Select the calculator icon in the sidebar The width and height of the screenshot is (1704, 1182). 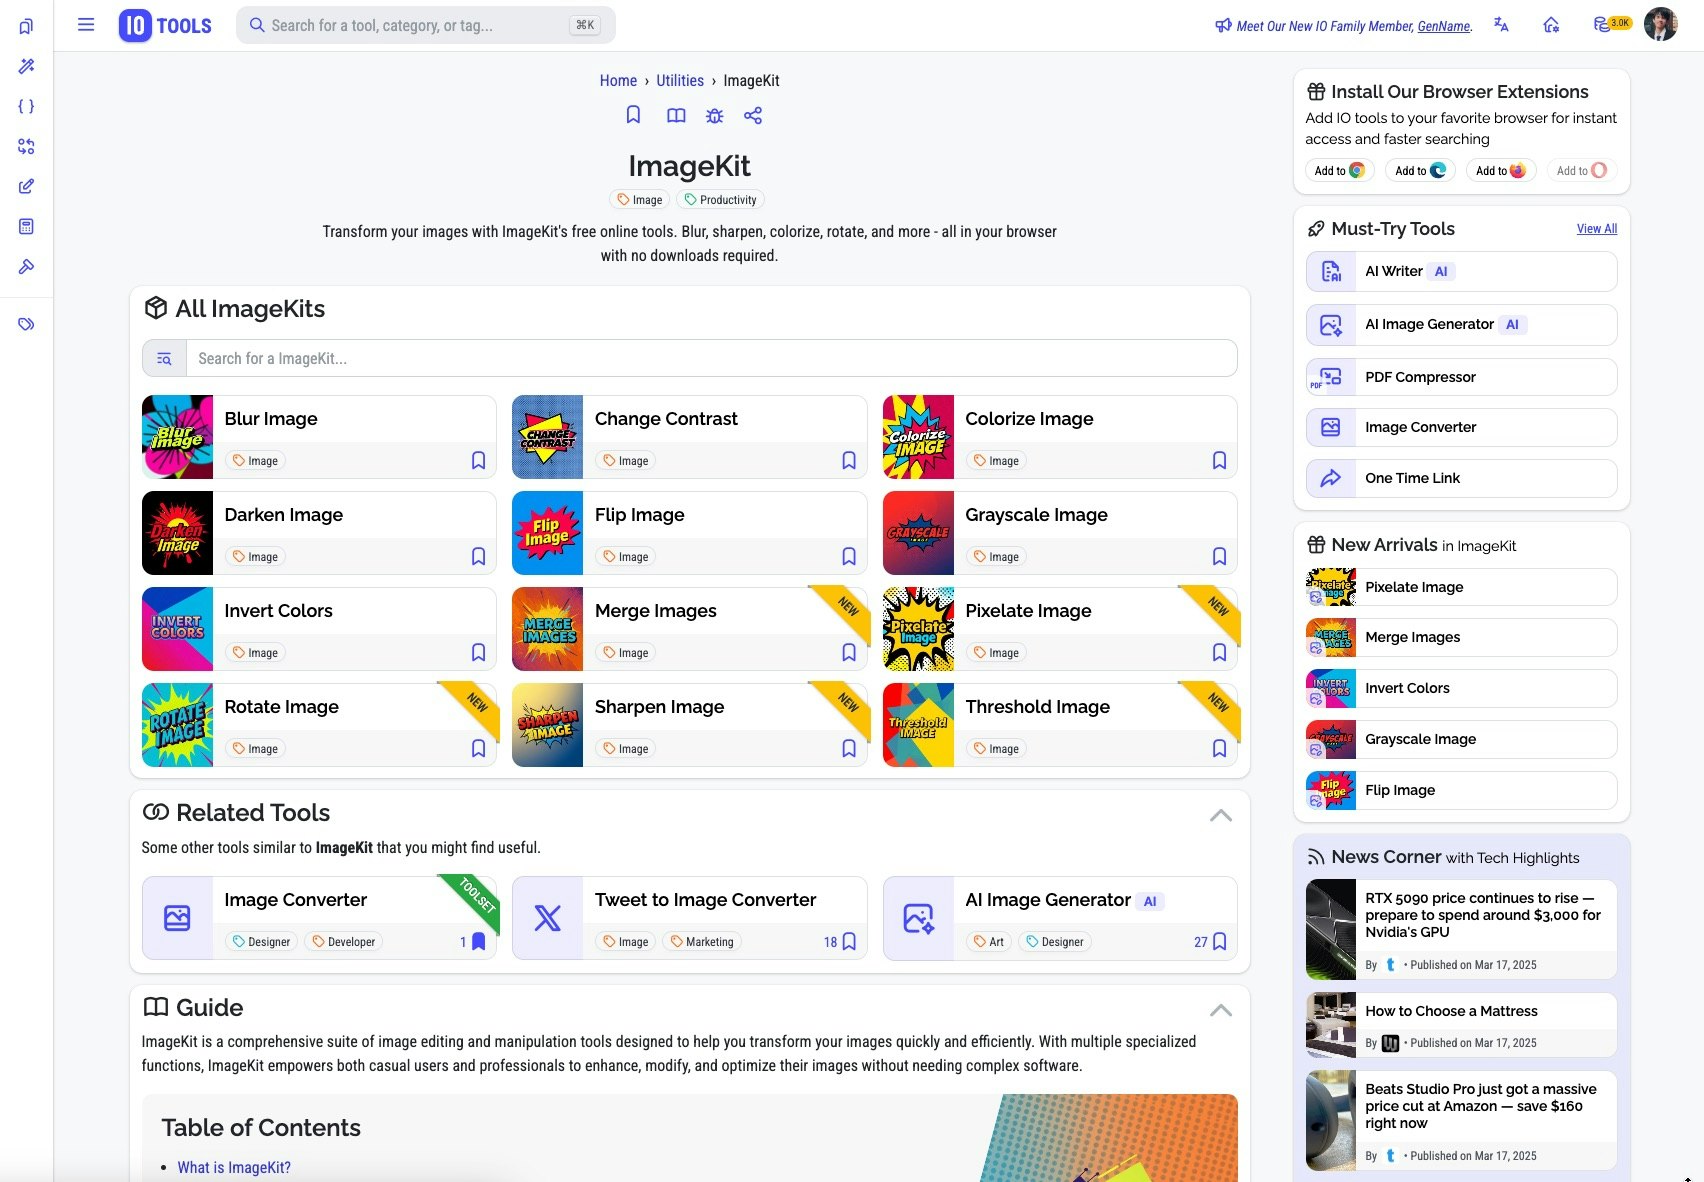pos(26,226)
